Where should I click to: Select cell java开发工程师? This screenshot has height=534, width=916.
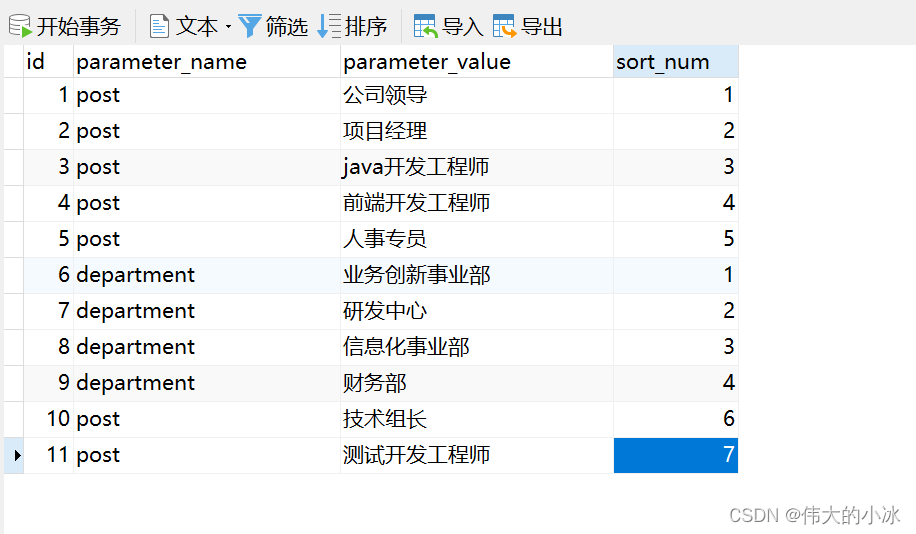click(x=477, y=167)
